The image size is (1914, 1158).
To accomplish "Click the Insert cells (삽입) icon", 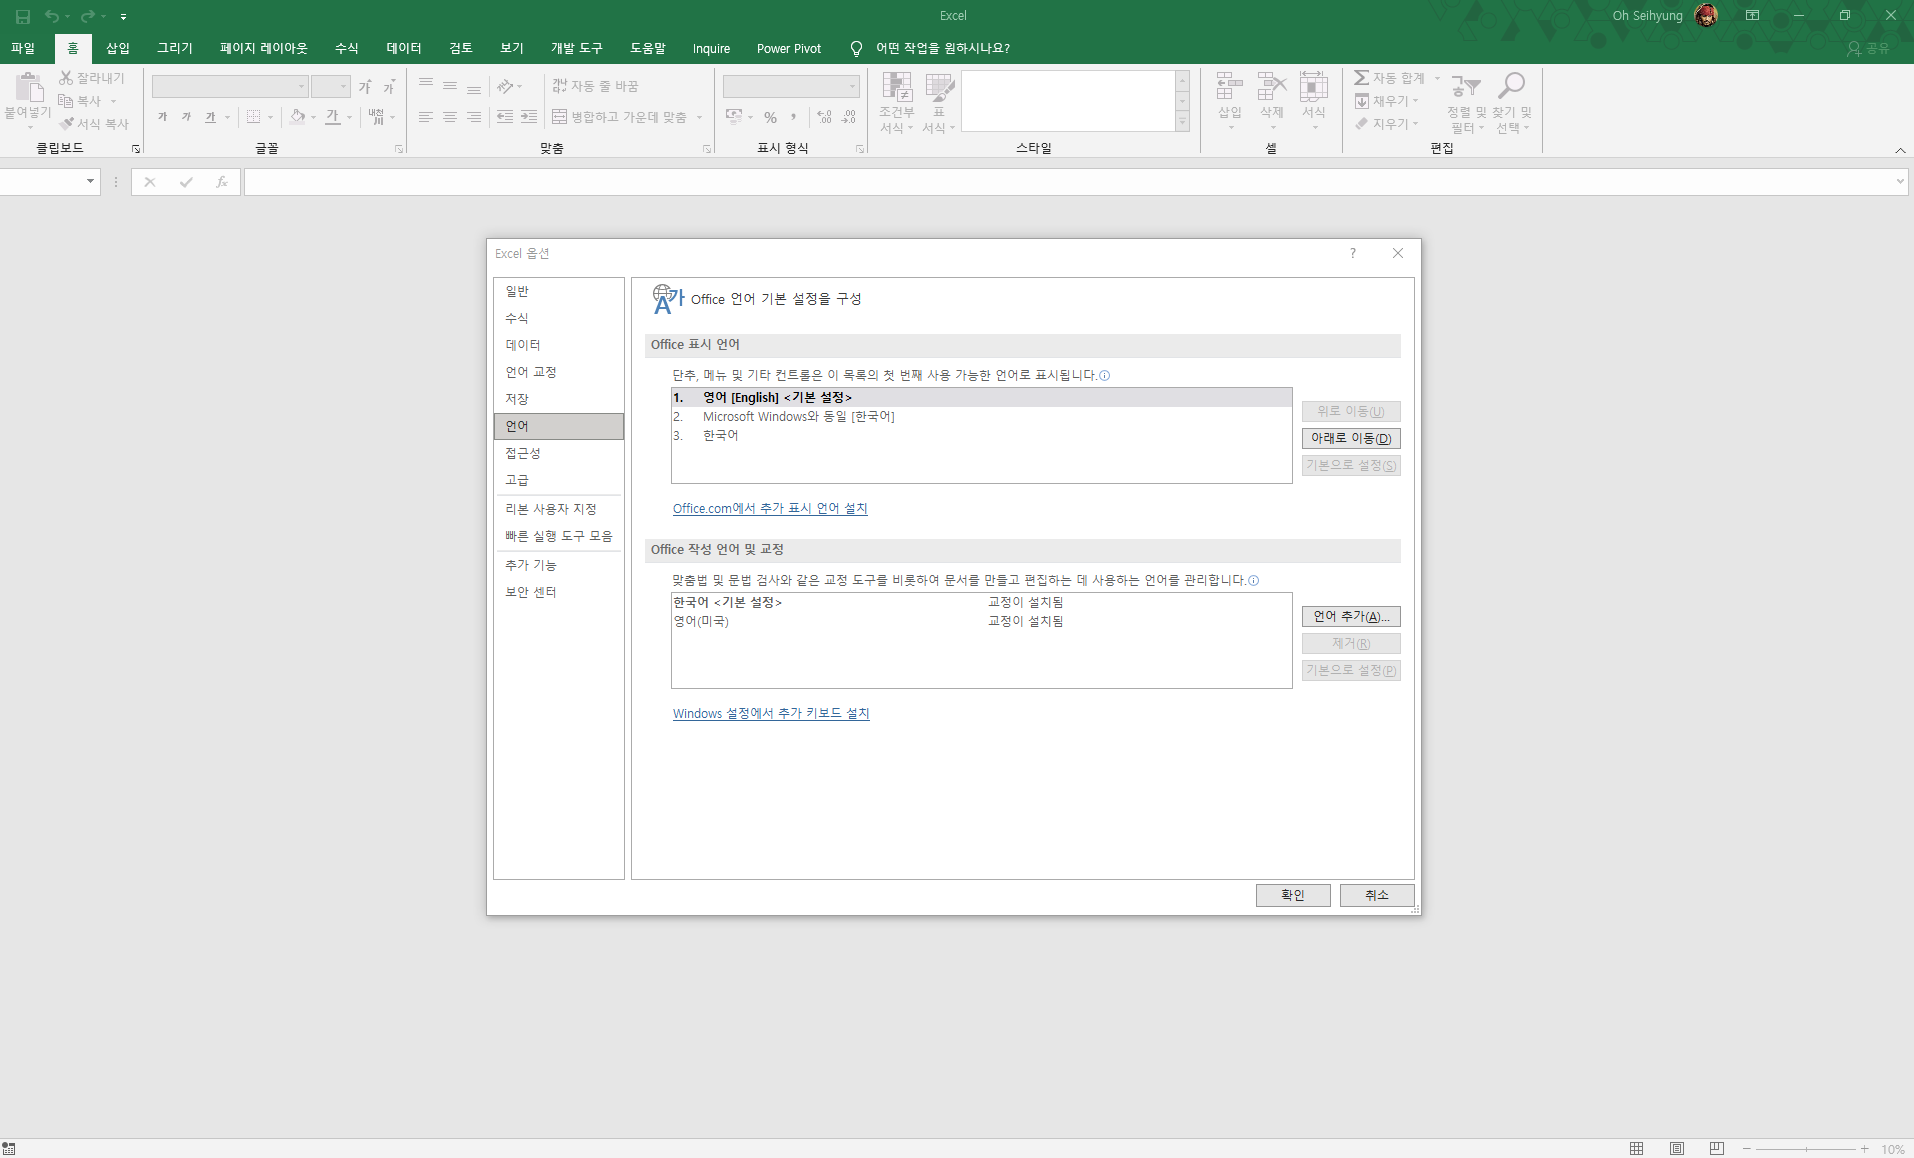I will (1229, 87).
